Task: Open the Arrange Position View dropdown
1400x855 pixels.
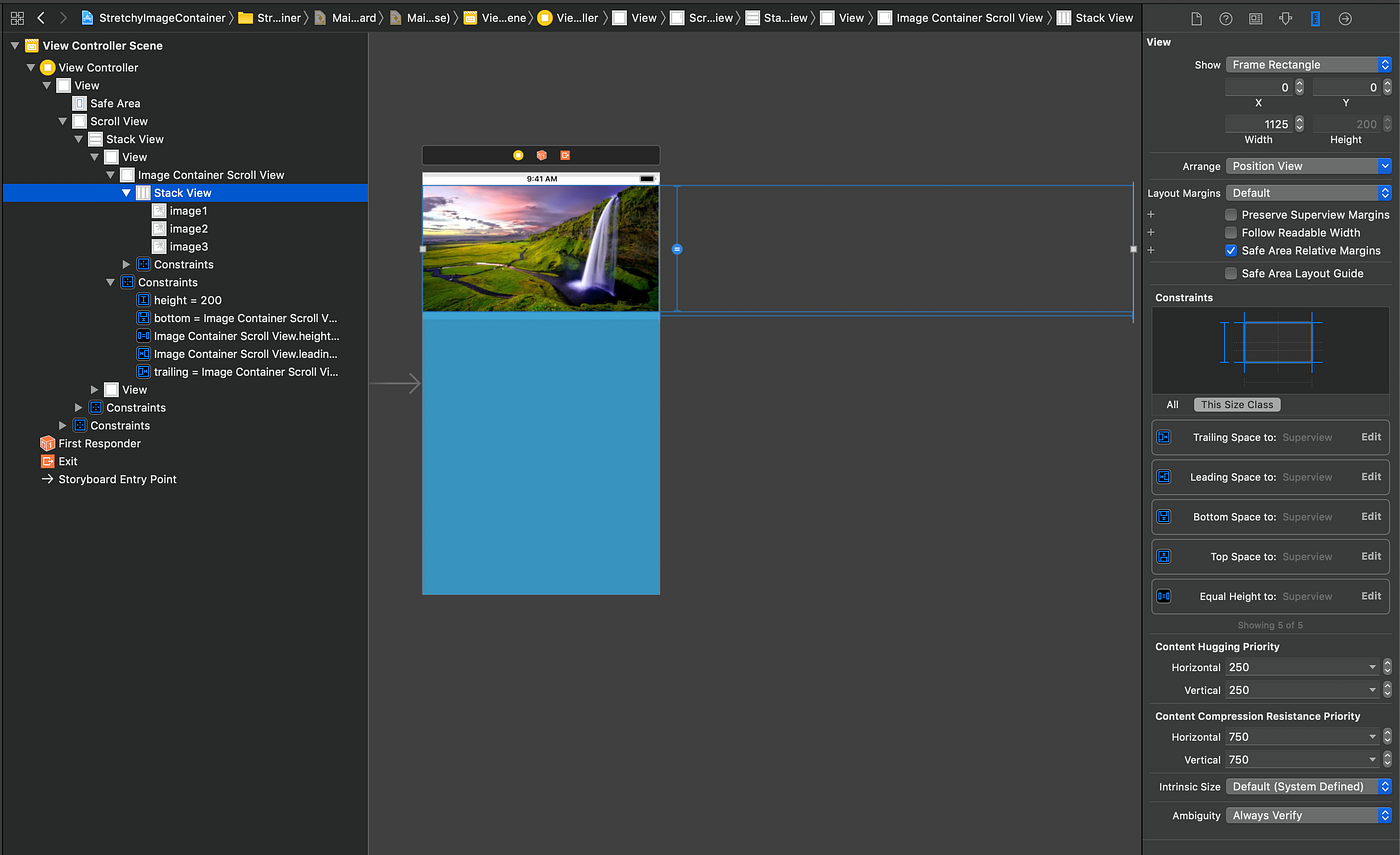Action: [x=1308, y=166]
